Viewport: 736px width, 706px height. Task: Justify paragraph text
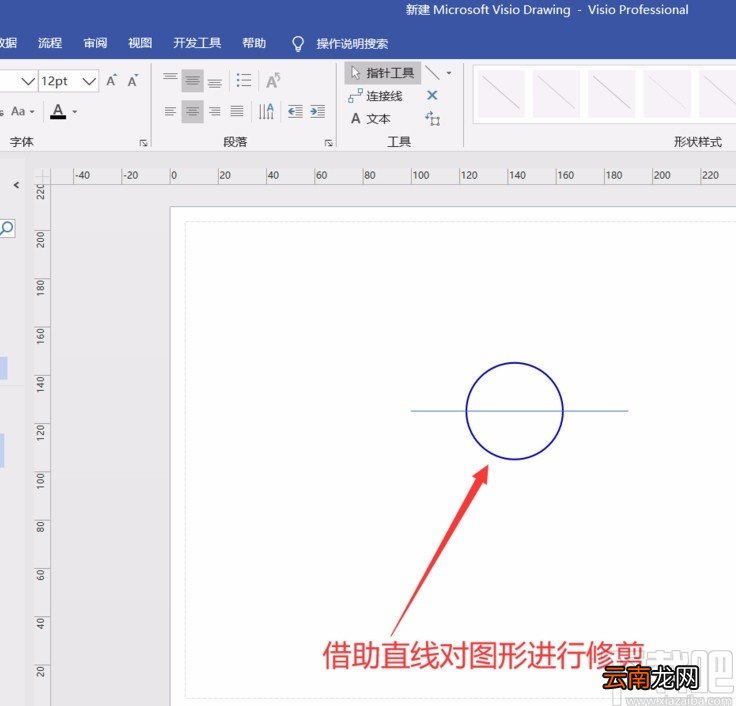[237, 111]
